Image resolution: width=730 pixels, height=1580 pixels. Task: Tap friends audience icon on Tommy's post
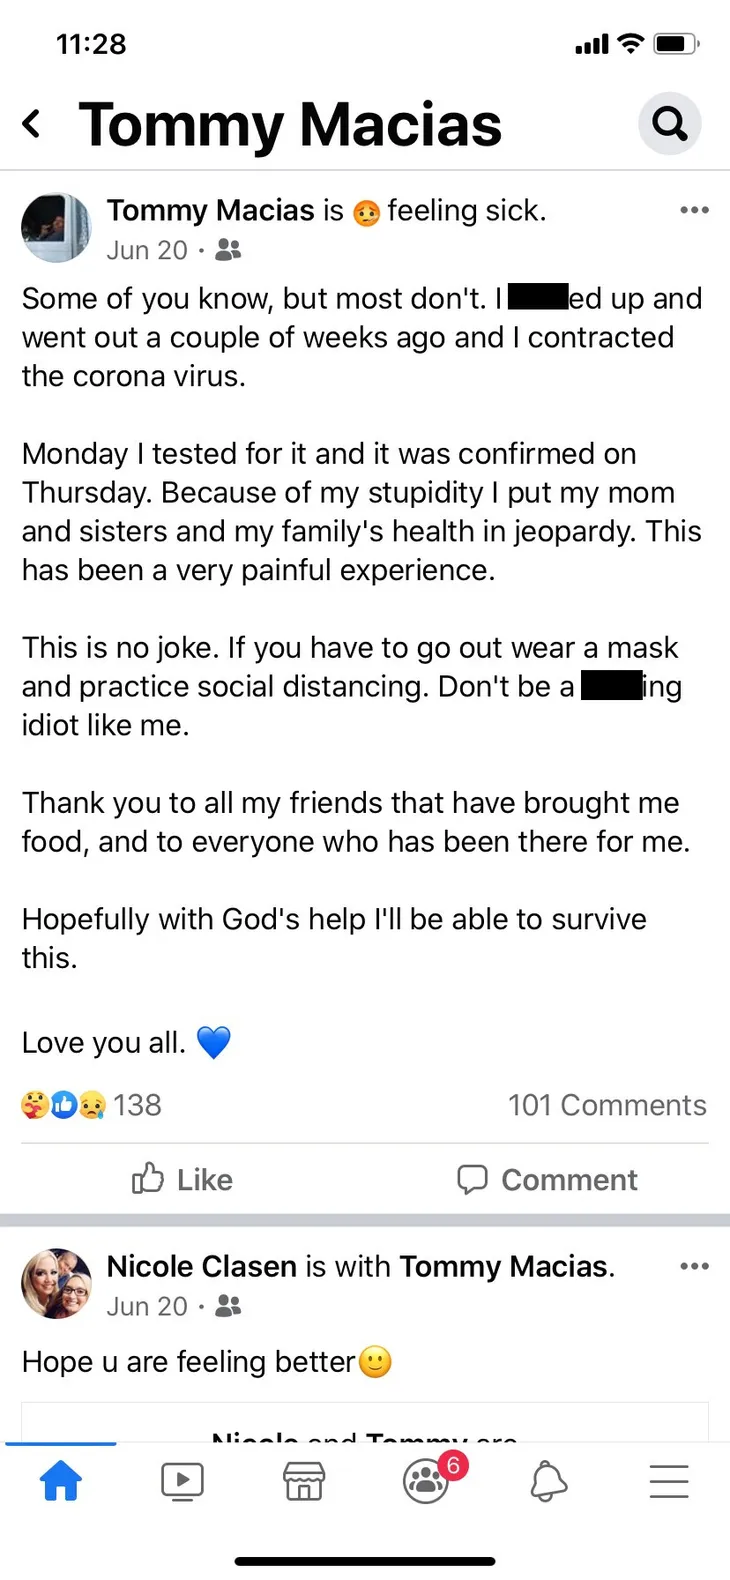pos(228,250)
